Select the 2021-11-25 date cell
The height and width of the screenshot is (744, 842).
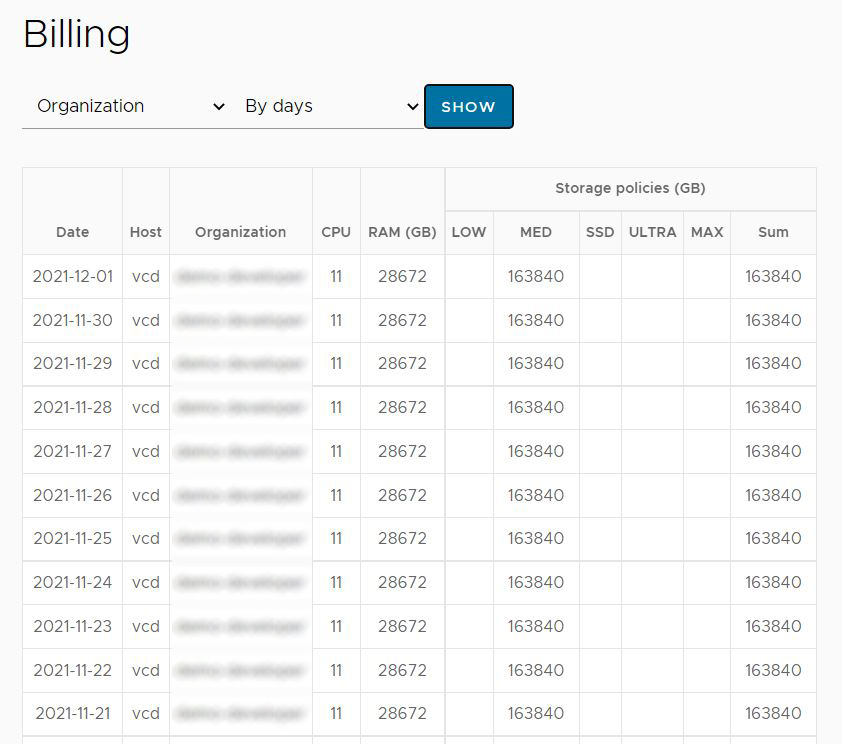click(x=72, y=538)
